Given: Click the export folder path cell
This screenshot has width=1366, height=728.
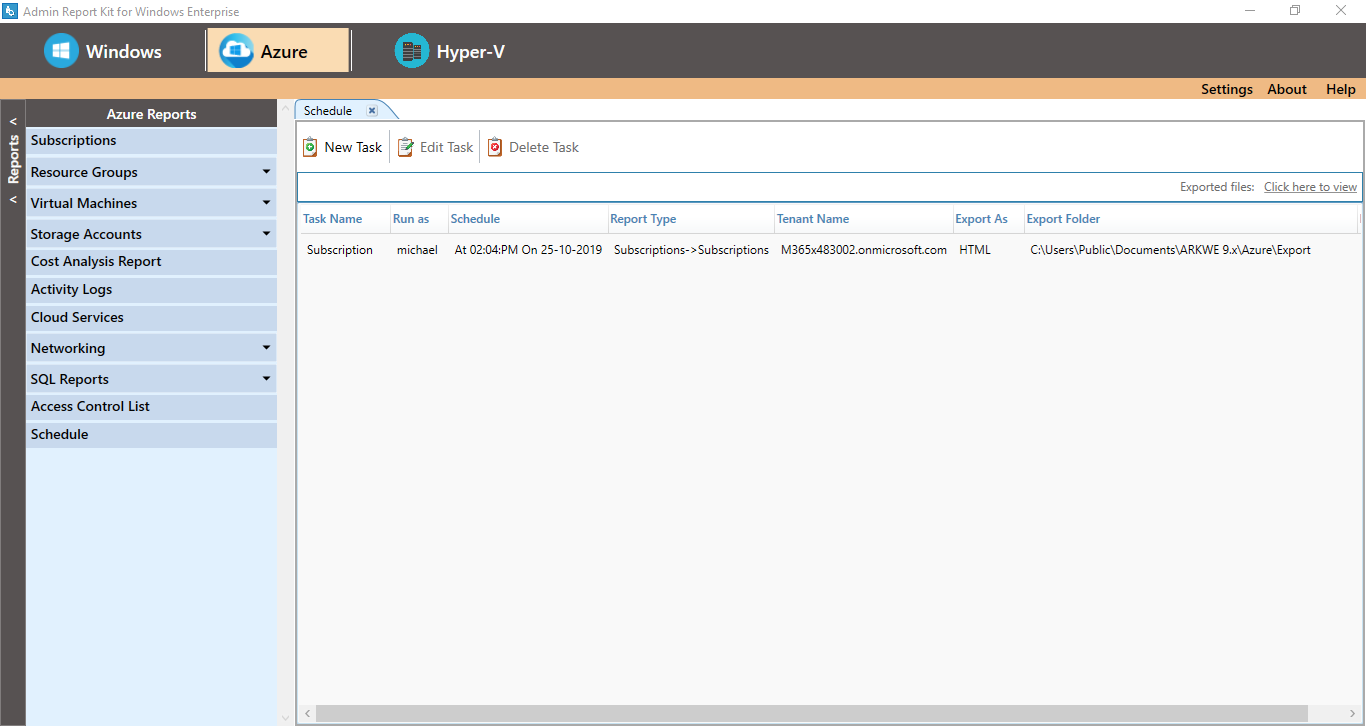Looking at the screenshot, I should (x=1170, y=250).
